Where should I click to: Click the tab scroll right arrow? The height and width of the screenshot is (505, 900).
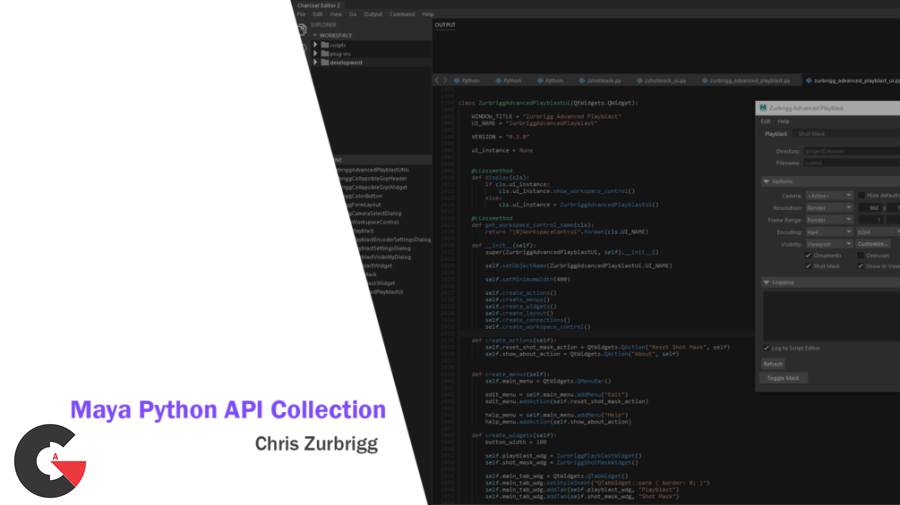[x=445, y=80]
